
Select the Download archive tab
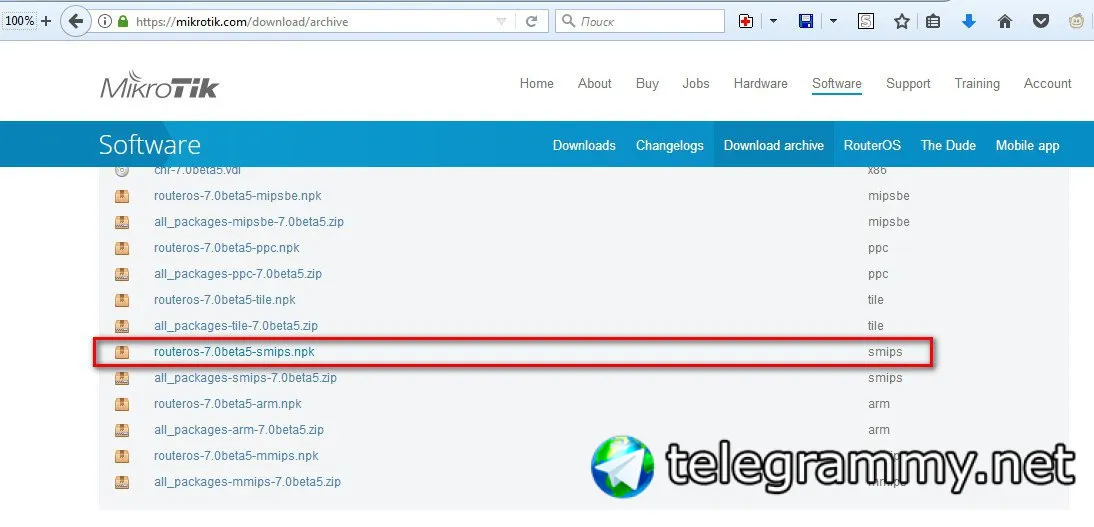[774, 145]
